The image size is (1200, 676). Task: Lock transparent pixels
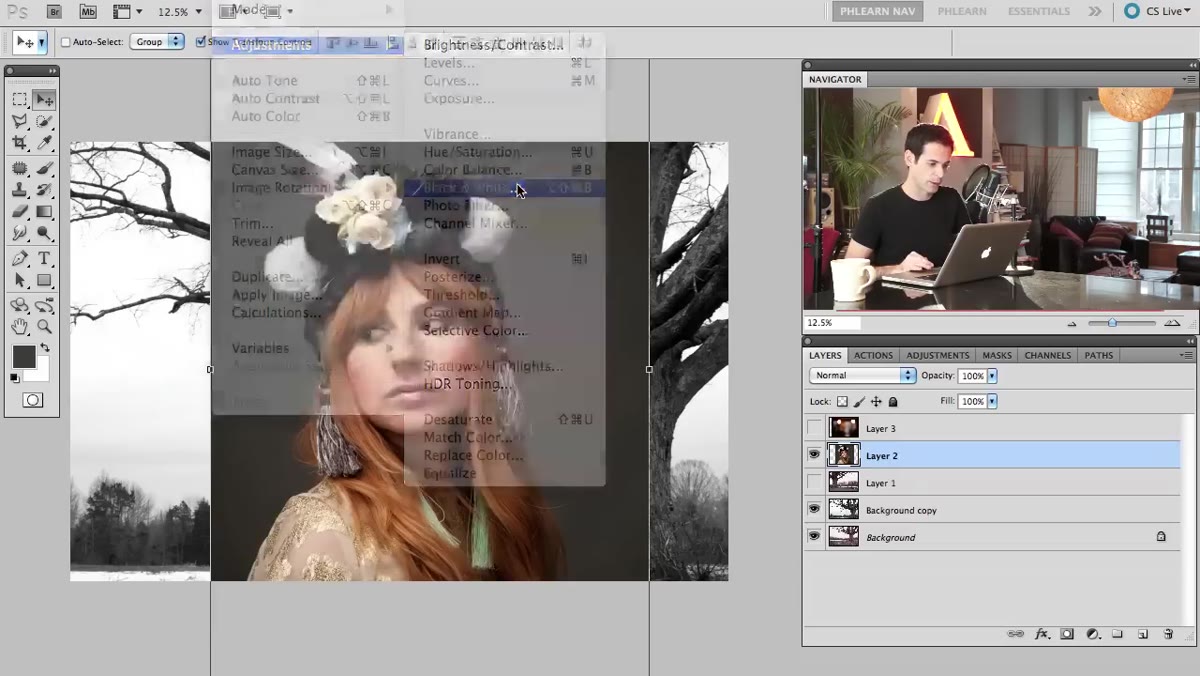842,401
